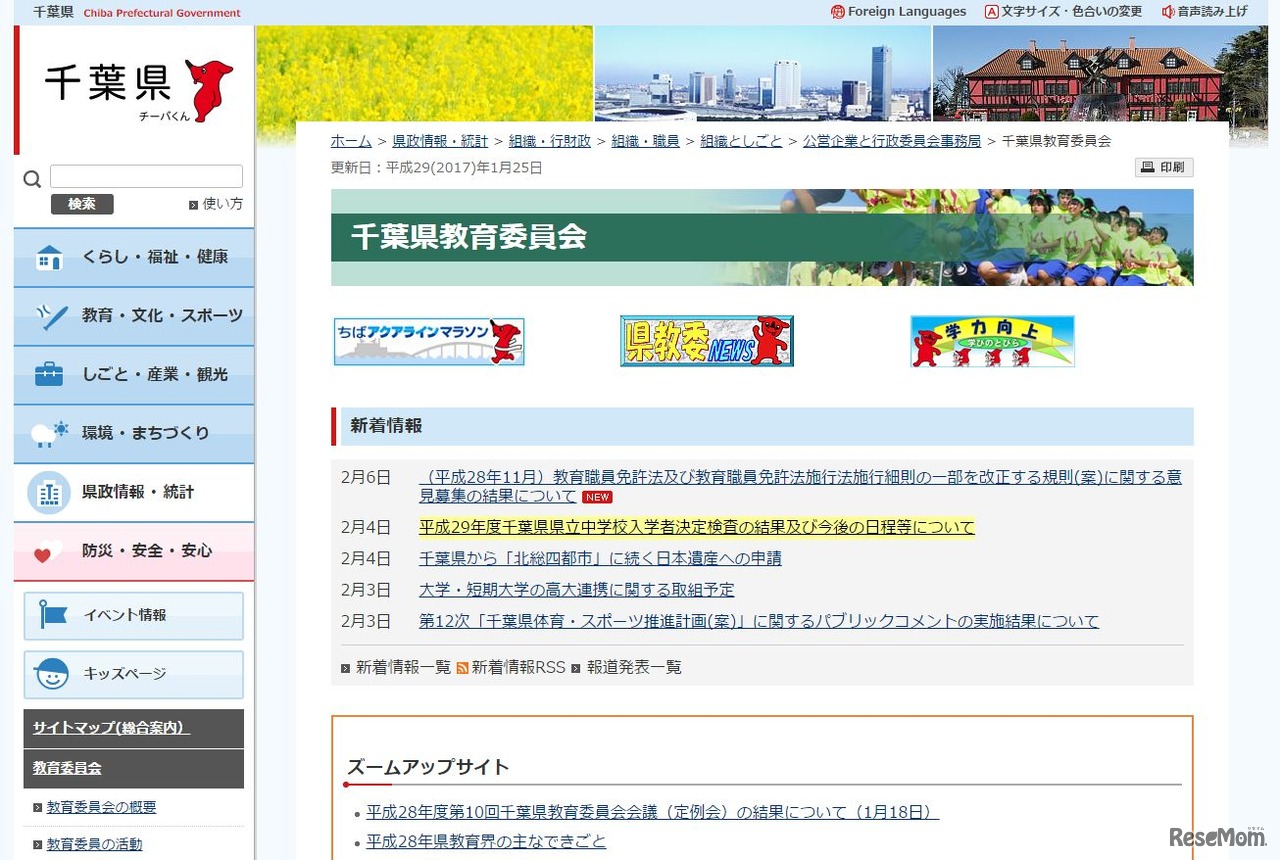Viewport: 1280px width, 860px height.
Task: Click the smiling face icon for キッズページ
Action: [52, 674]
